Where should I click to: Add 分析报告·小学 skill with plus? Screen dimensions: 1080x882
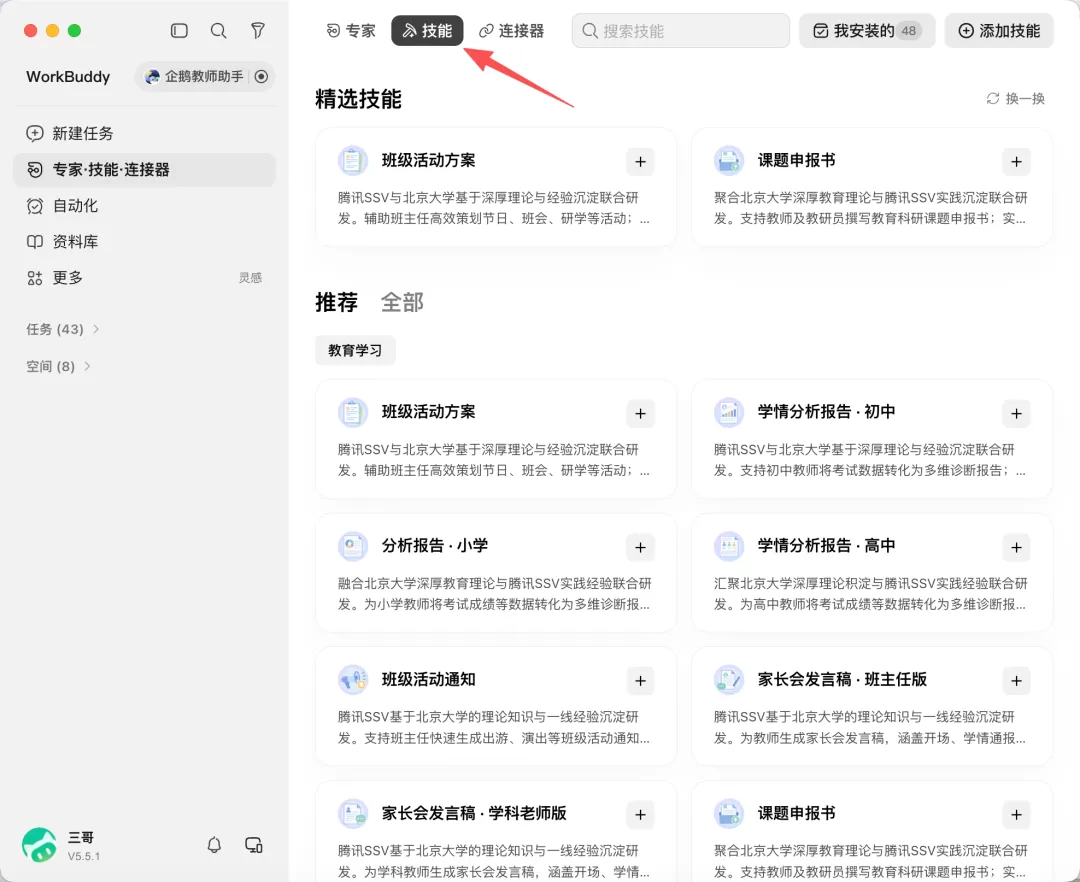click(x=641, y=547)
